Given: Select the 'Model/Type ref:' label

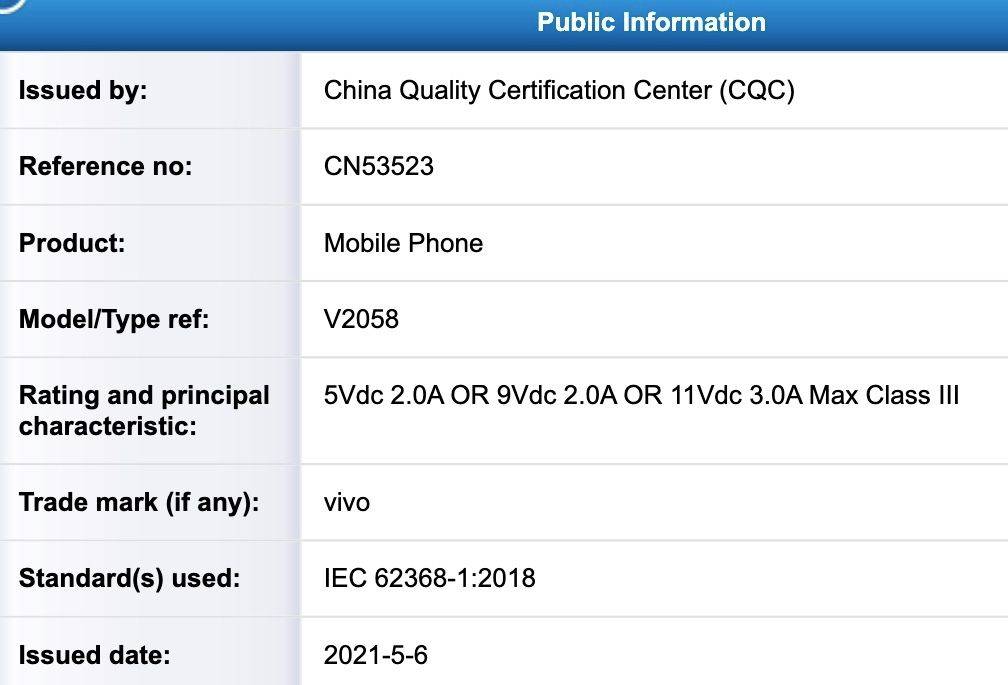Looking at the screenshot, I should (114, 320).
